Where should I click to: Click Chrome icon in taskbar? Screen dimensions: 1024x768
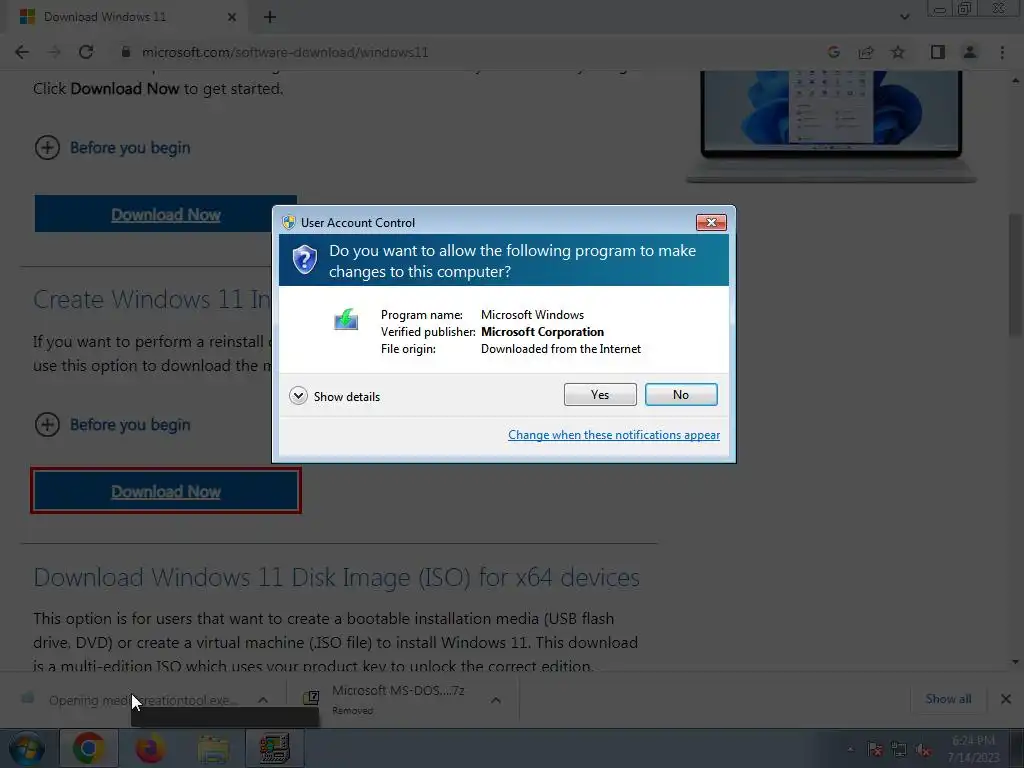tap(88, 748)
